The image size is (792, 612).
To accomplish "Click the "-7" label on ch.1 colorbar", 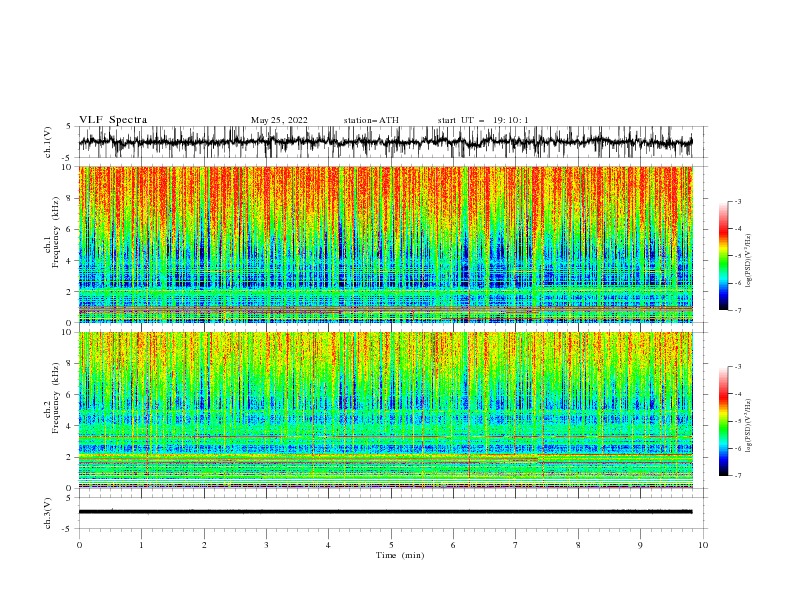I will pyautogui.click(x=737, y=310).
